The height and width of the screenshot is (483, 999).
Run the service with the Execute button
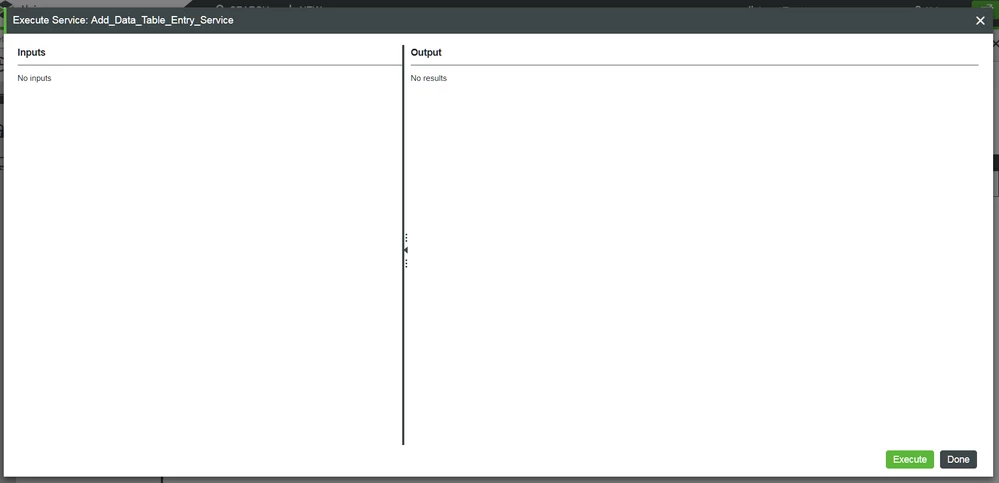pos(909,459)
